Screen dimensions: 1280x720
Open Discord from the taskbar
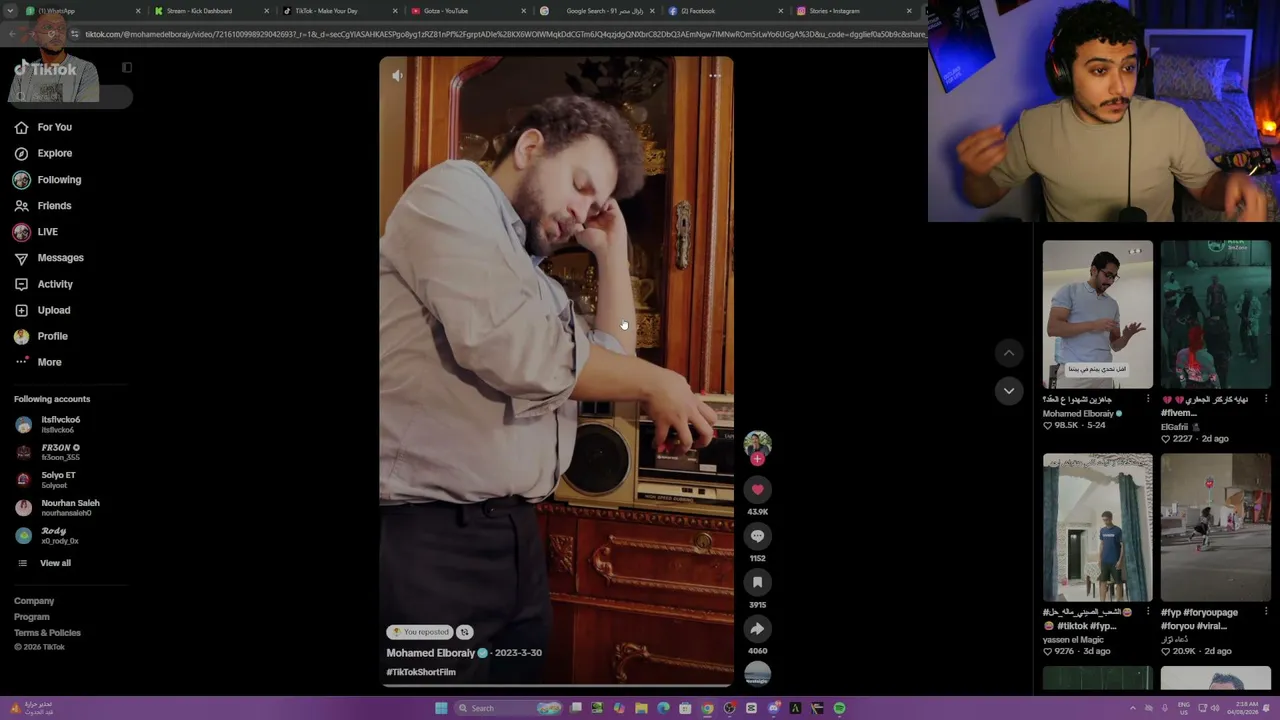(773, 708)
